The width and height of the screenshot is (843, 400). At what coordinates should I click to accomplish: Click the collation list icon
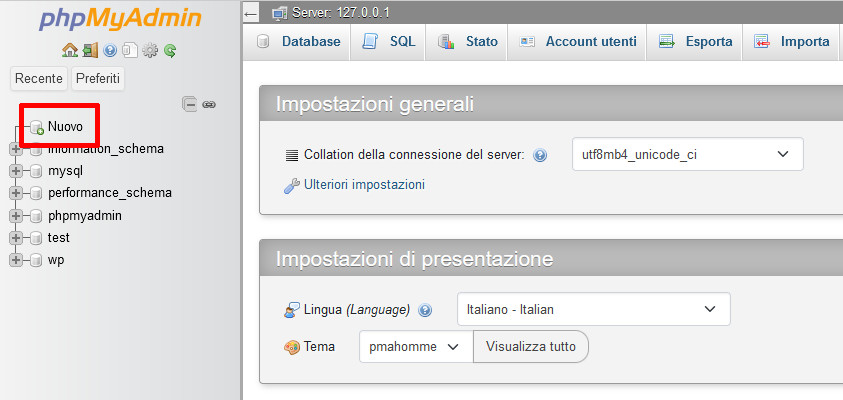tap(291, 155)
